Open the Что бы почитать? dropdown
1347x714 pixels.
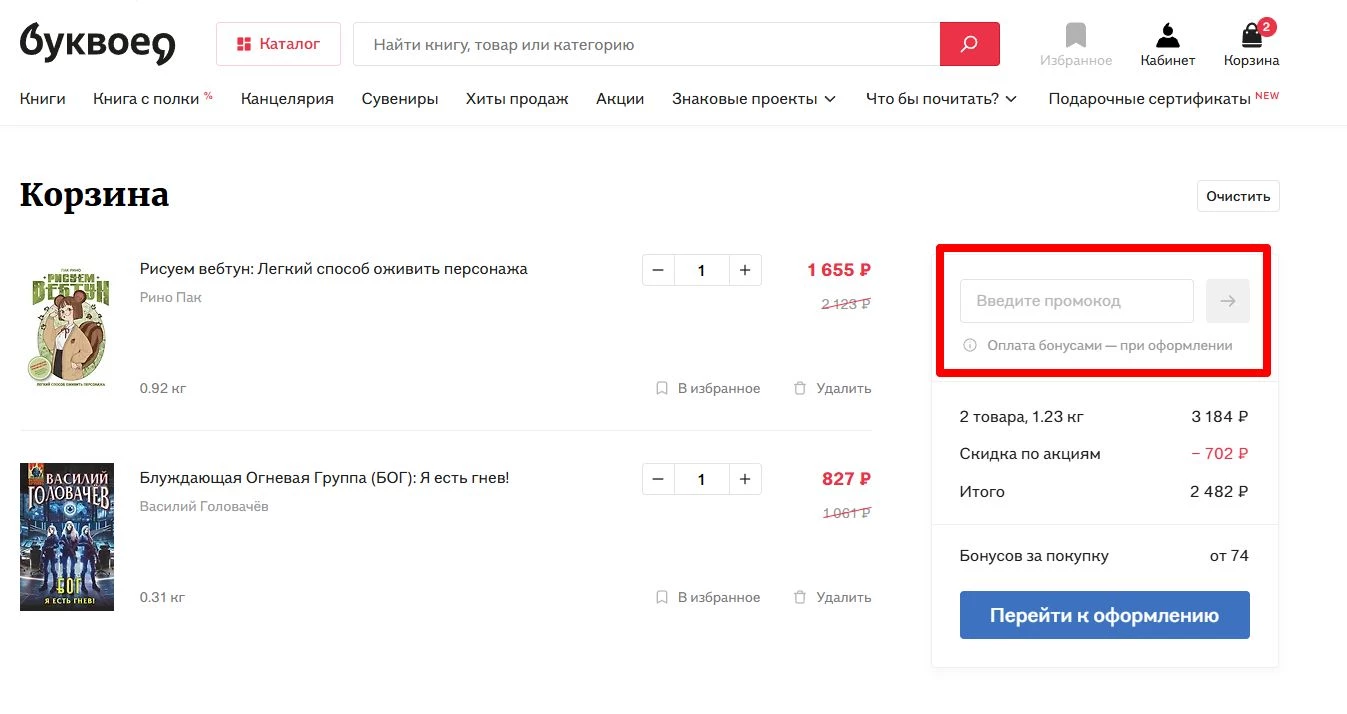pos(939,99)
